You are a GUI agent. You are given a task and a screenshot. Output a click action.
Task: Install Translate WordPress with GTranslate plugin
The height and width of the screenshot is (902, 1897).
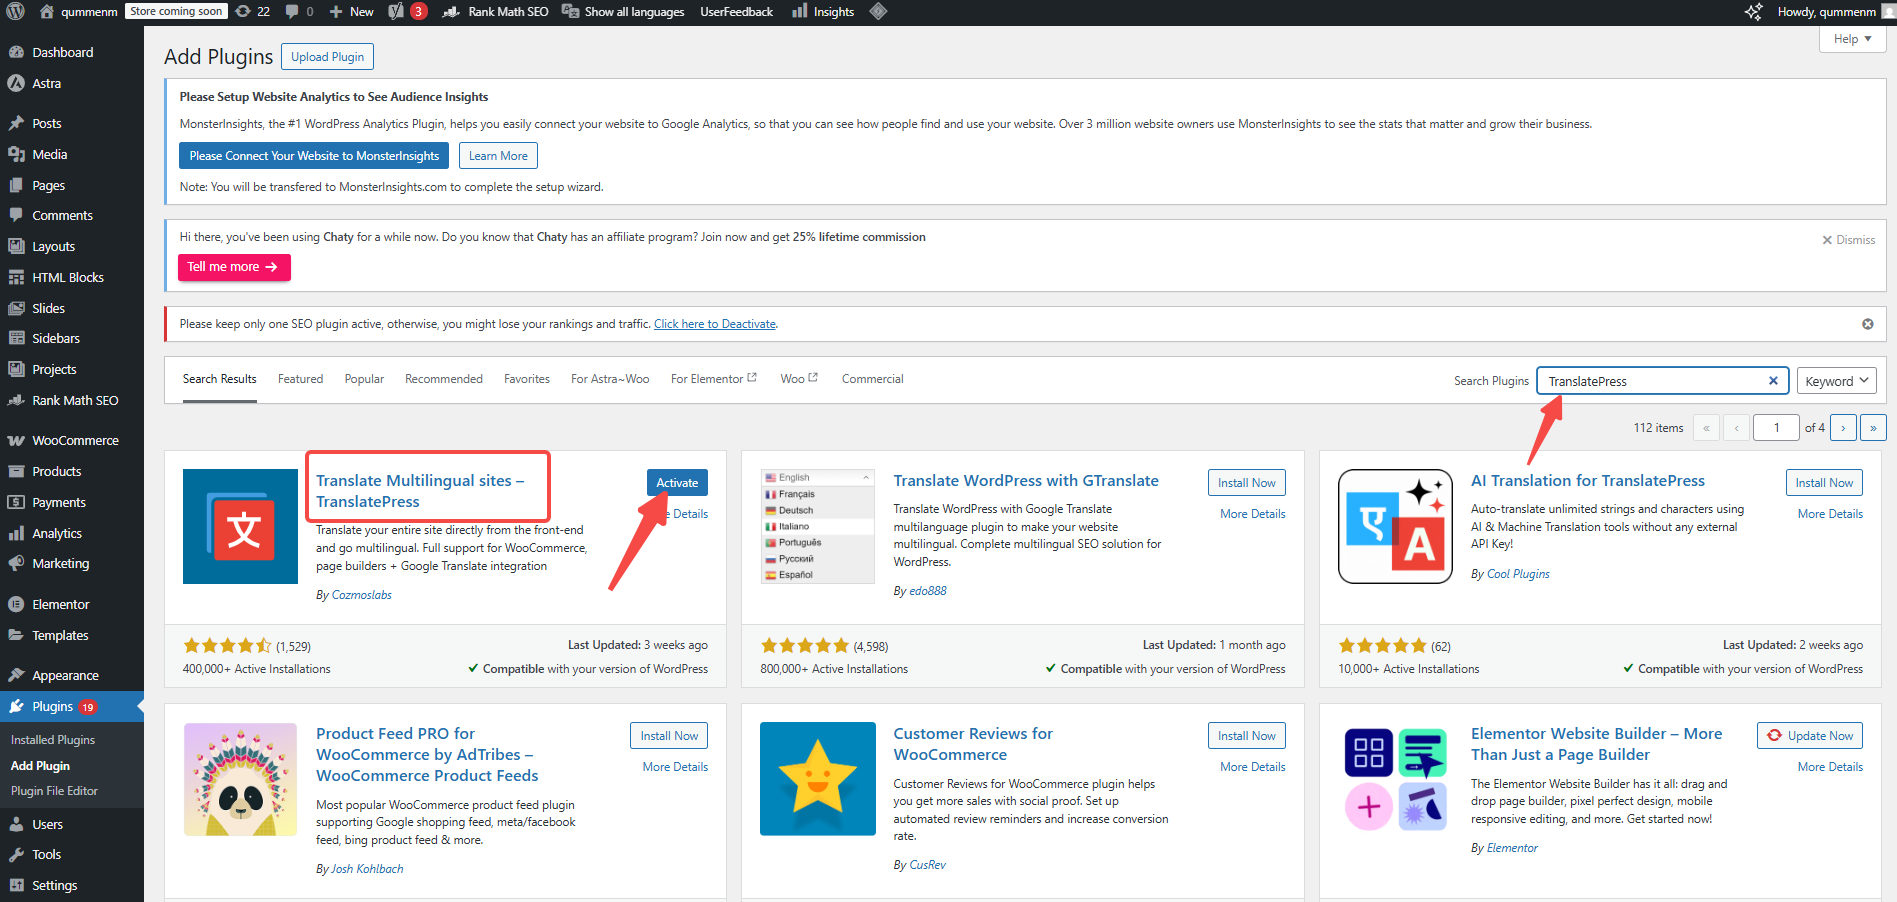click(x=1246, y=483)
